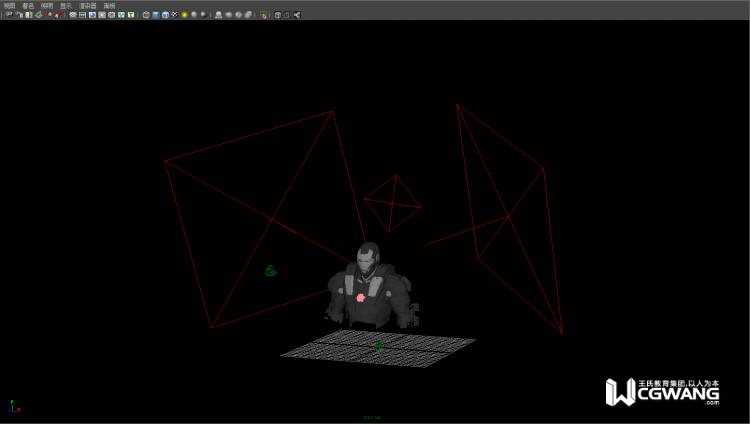The width and height of the screenshot is (750, 424).
Task: Toggle Wireframe on Shaded icon
Action: 165,15
